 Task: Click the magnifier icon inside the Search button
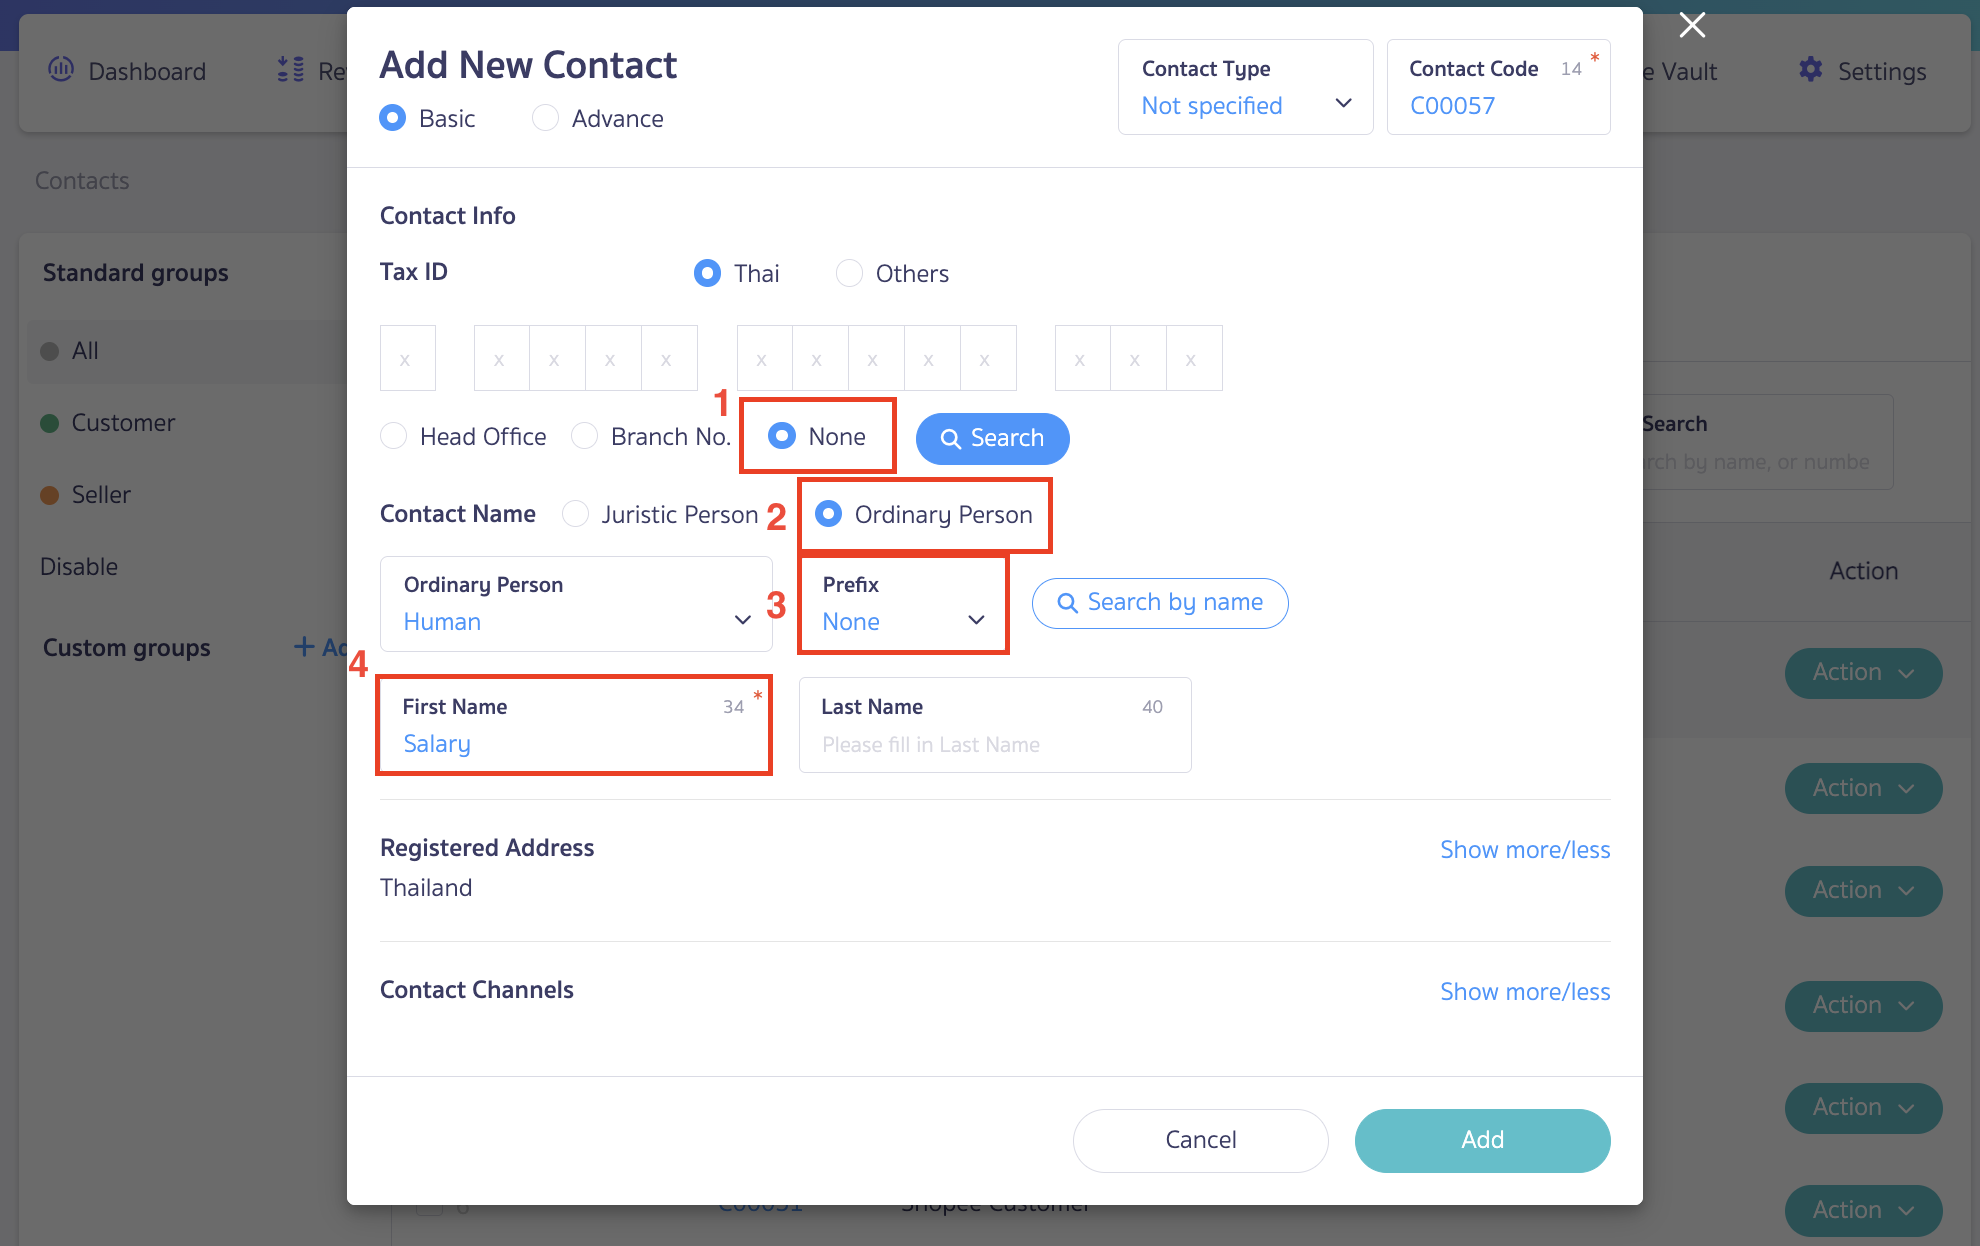point(951,438)
